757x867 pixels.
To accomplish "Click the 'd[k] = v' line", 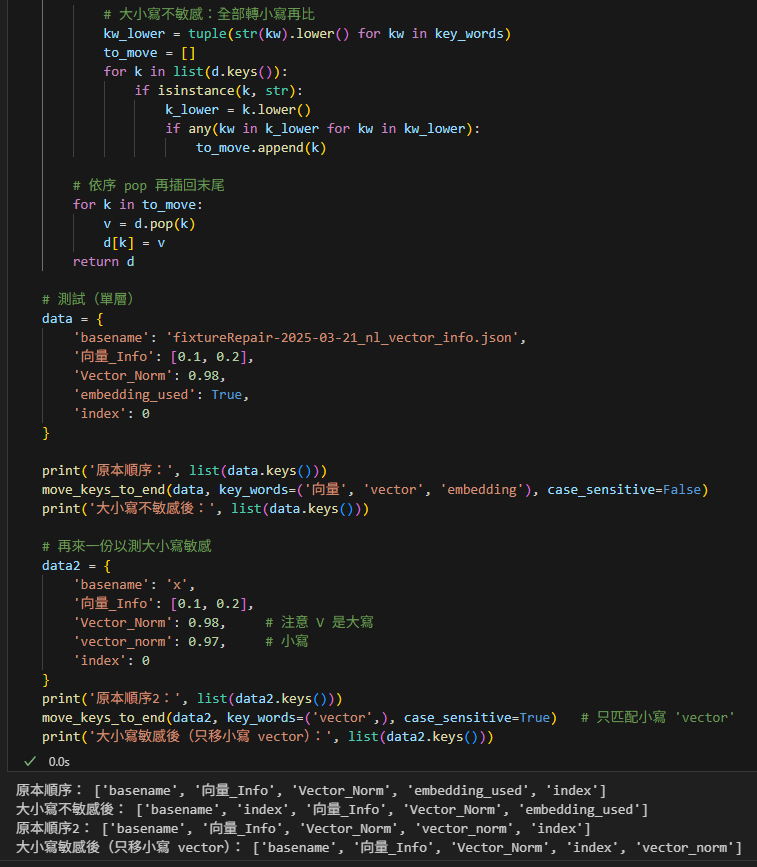I will pyautogui.click(x=134, y=243).
